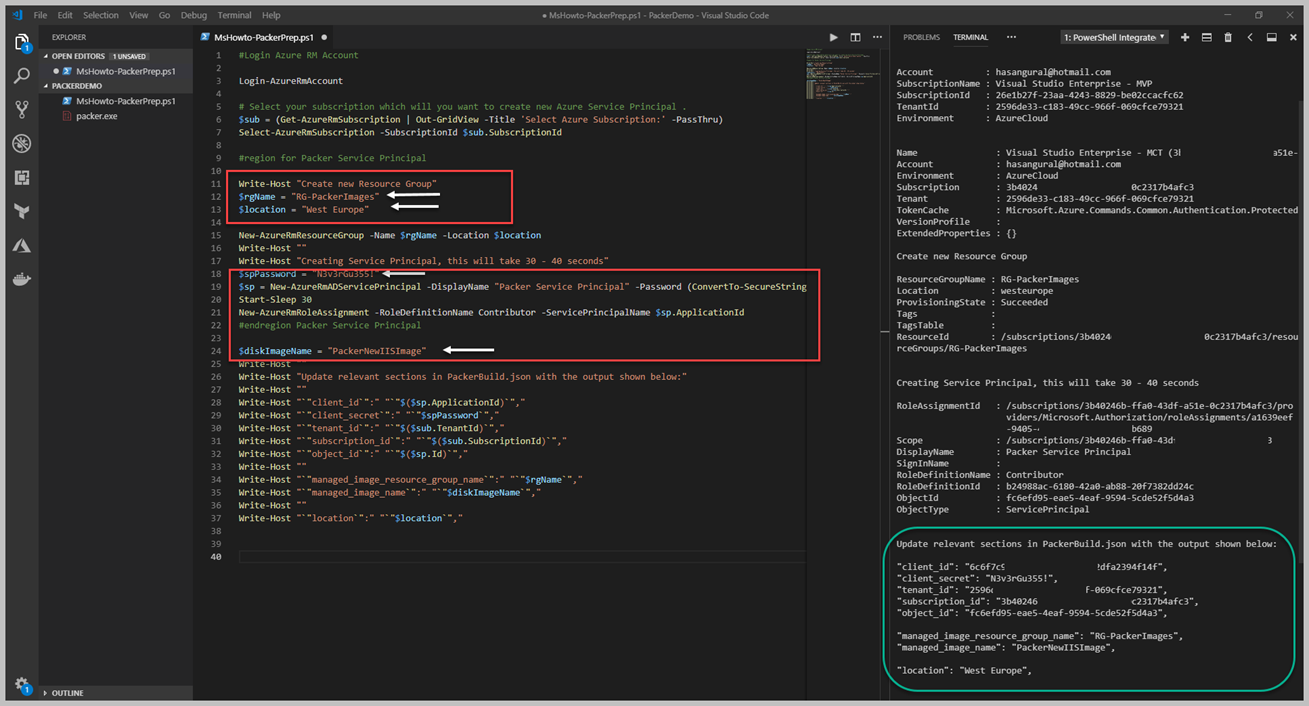Viewport: 1309px width, 706px height.
Task: Click the unsaved dot on the editor tab
Action: click(325, 37)
